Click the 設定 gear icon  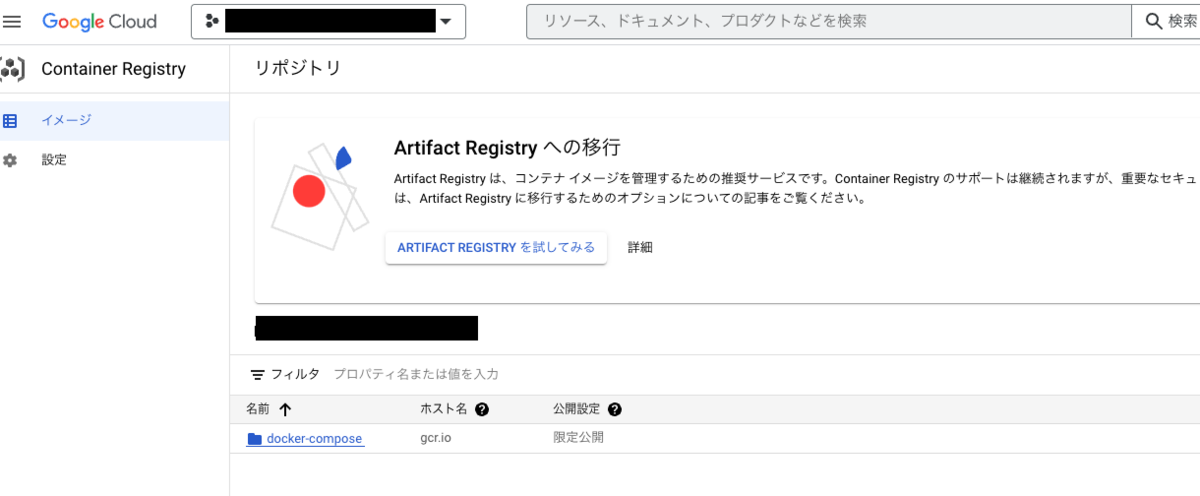pyautogui.click(x=10, y=160)
